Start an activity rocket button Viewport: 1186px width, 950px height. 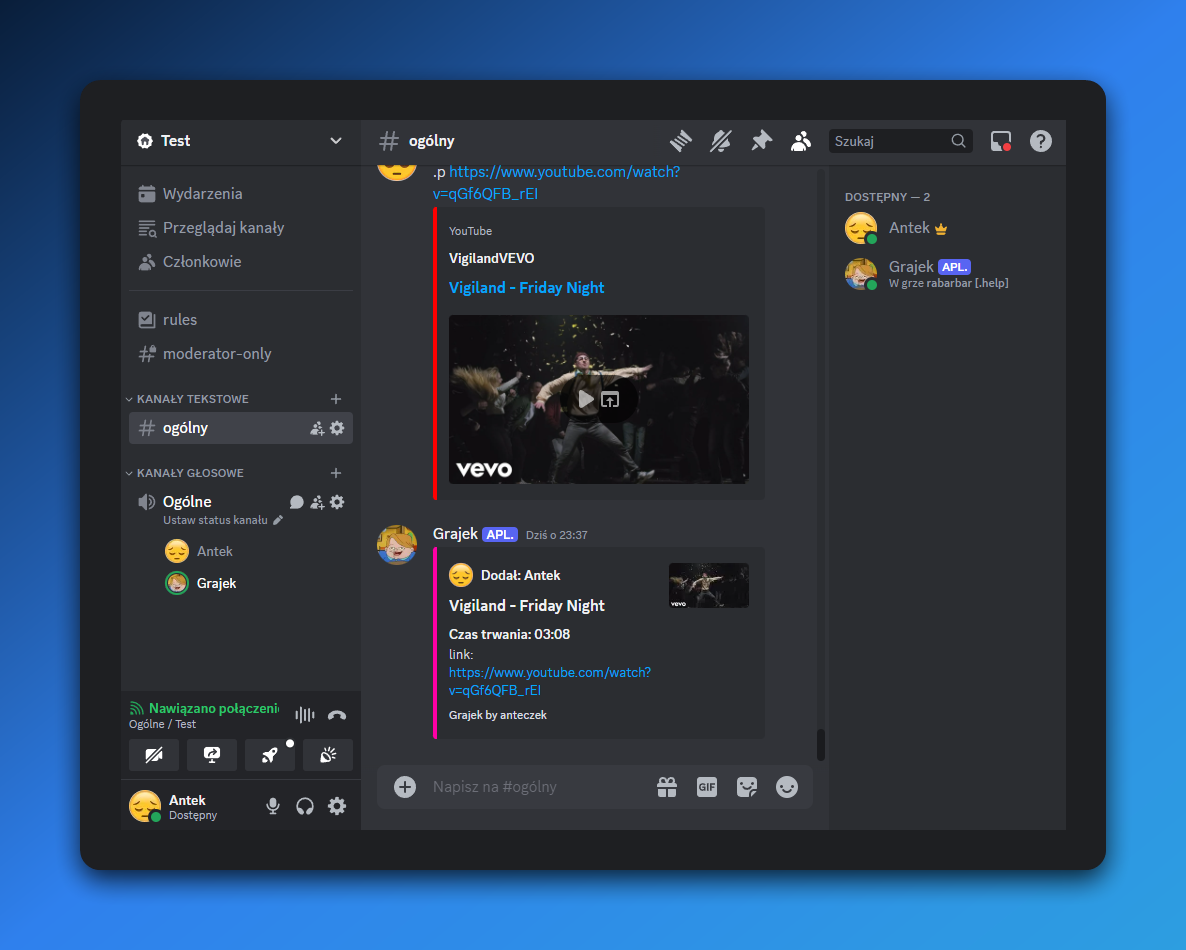coord(270,755)
